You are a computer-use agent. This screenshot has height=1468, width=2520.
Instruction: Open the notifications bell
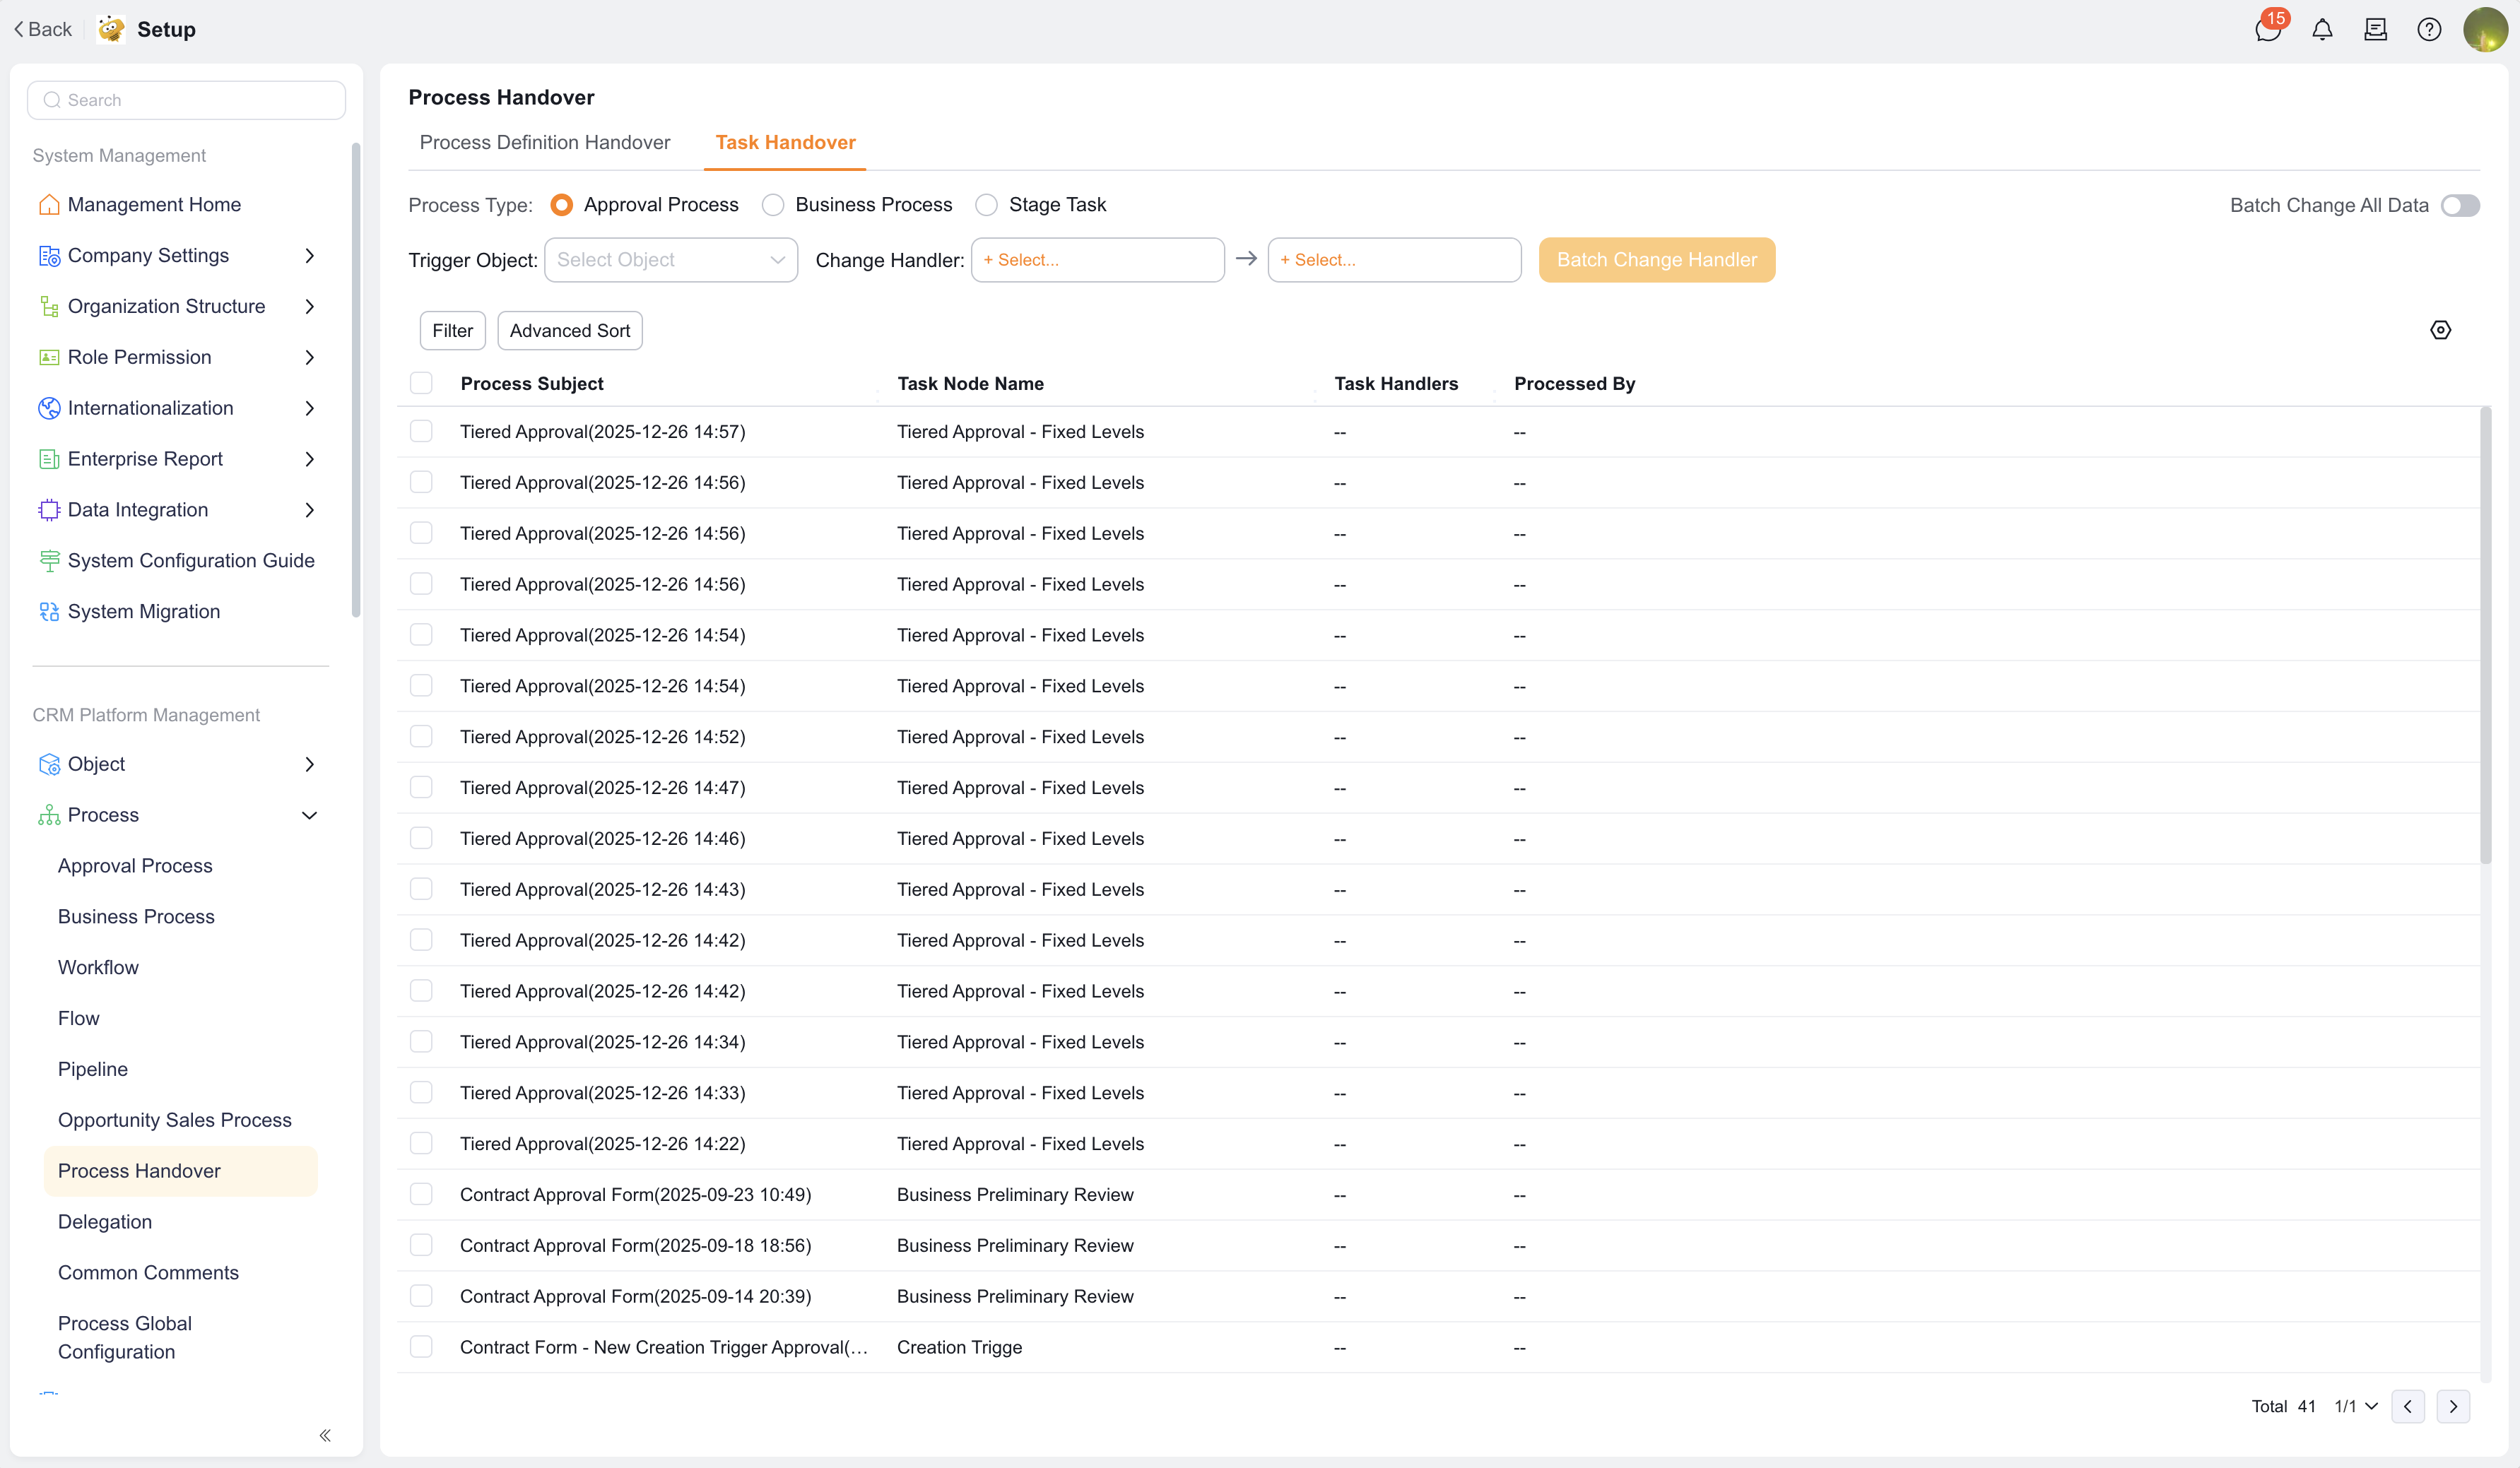2322,29
